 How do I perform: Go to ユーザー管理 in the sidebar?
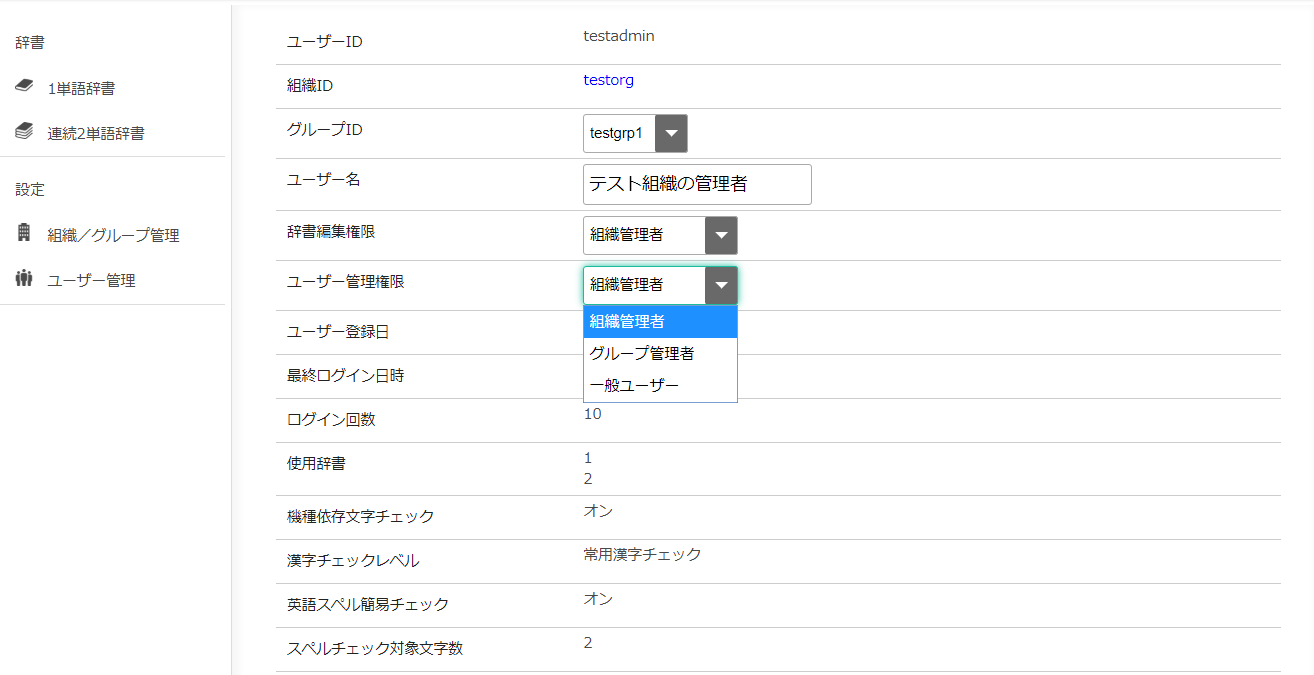click(91, 281)
